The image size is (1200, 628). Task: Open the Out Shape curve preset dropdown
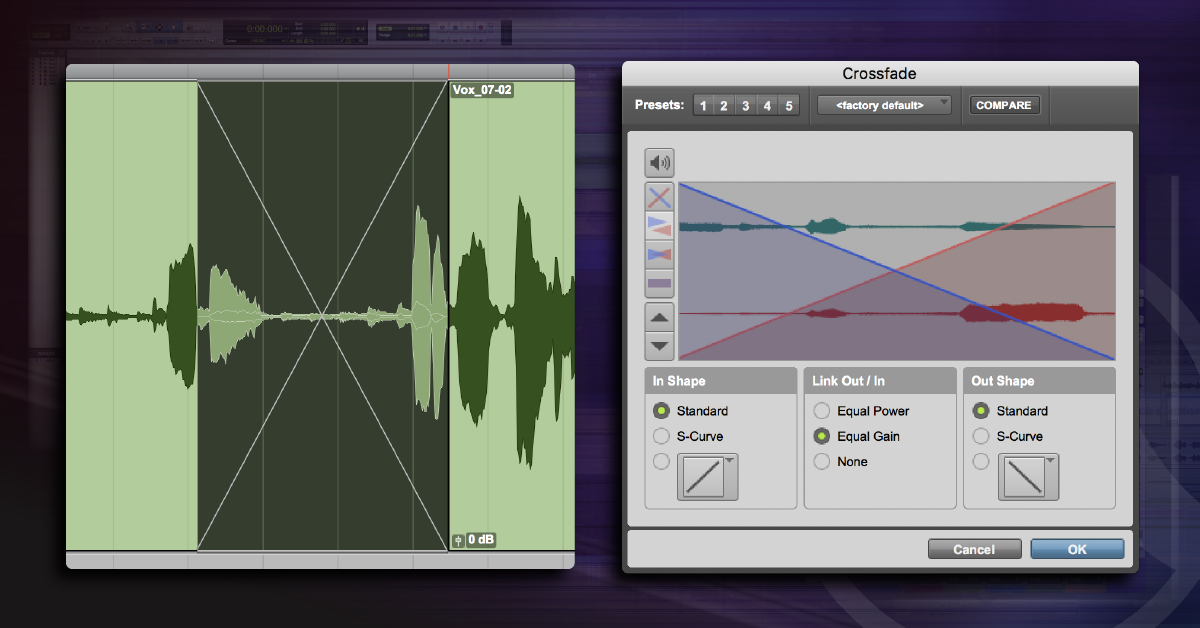click(1028, 476)
